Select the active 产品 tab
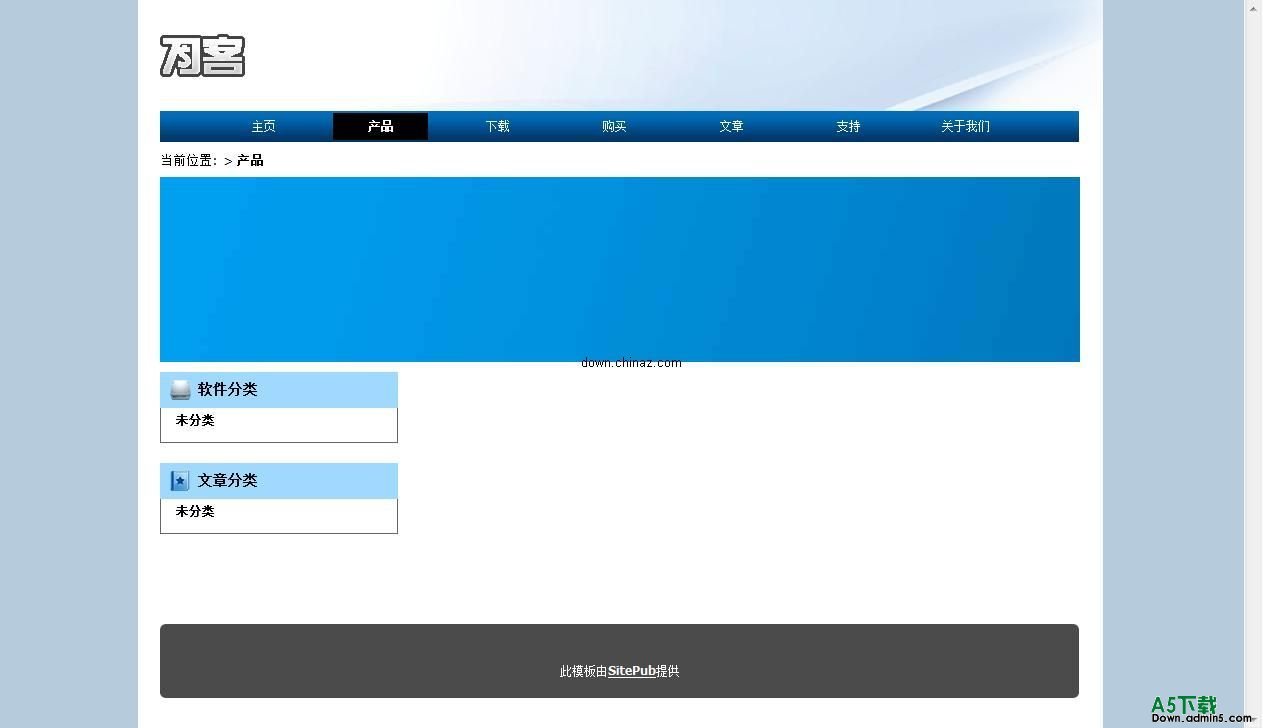The image size is (1263, 728). (380, 126)
